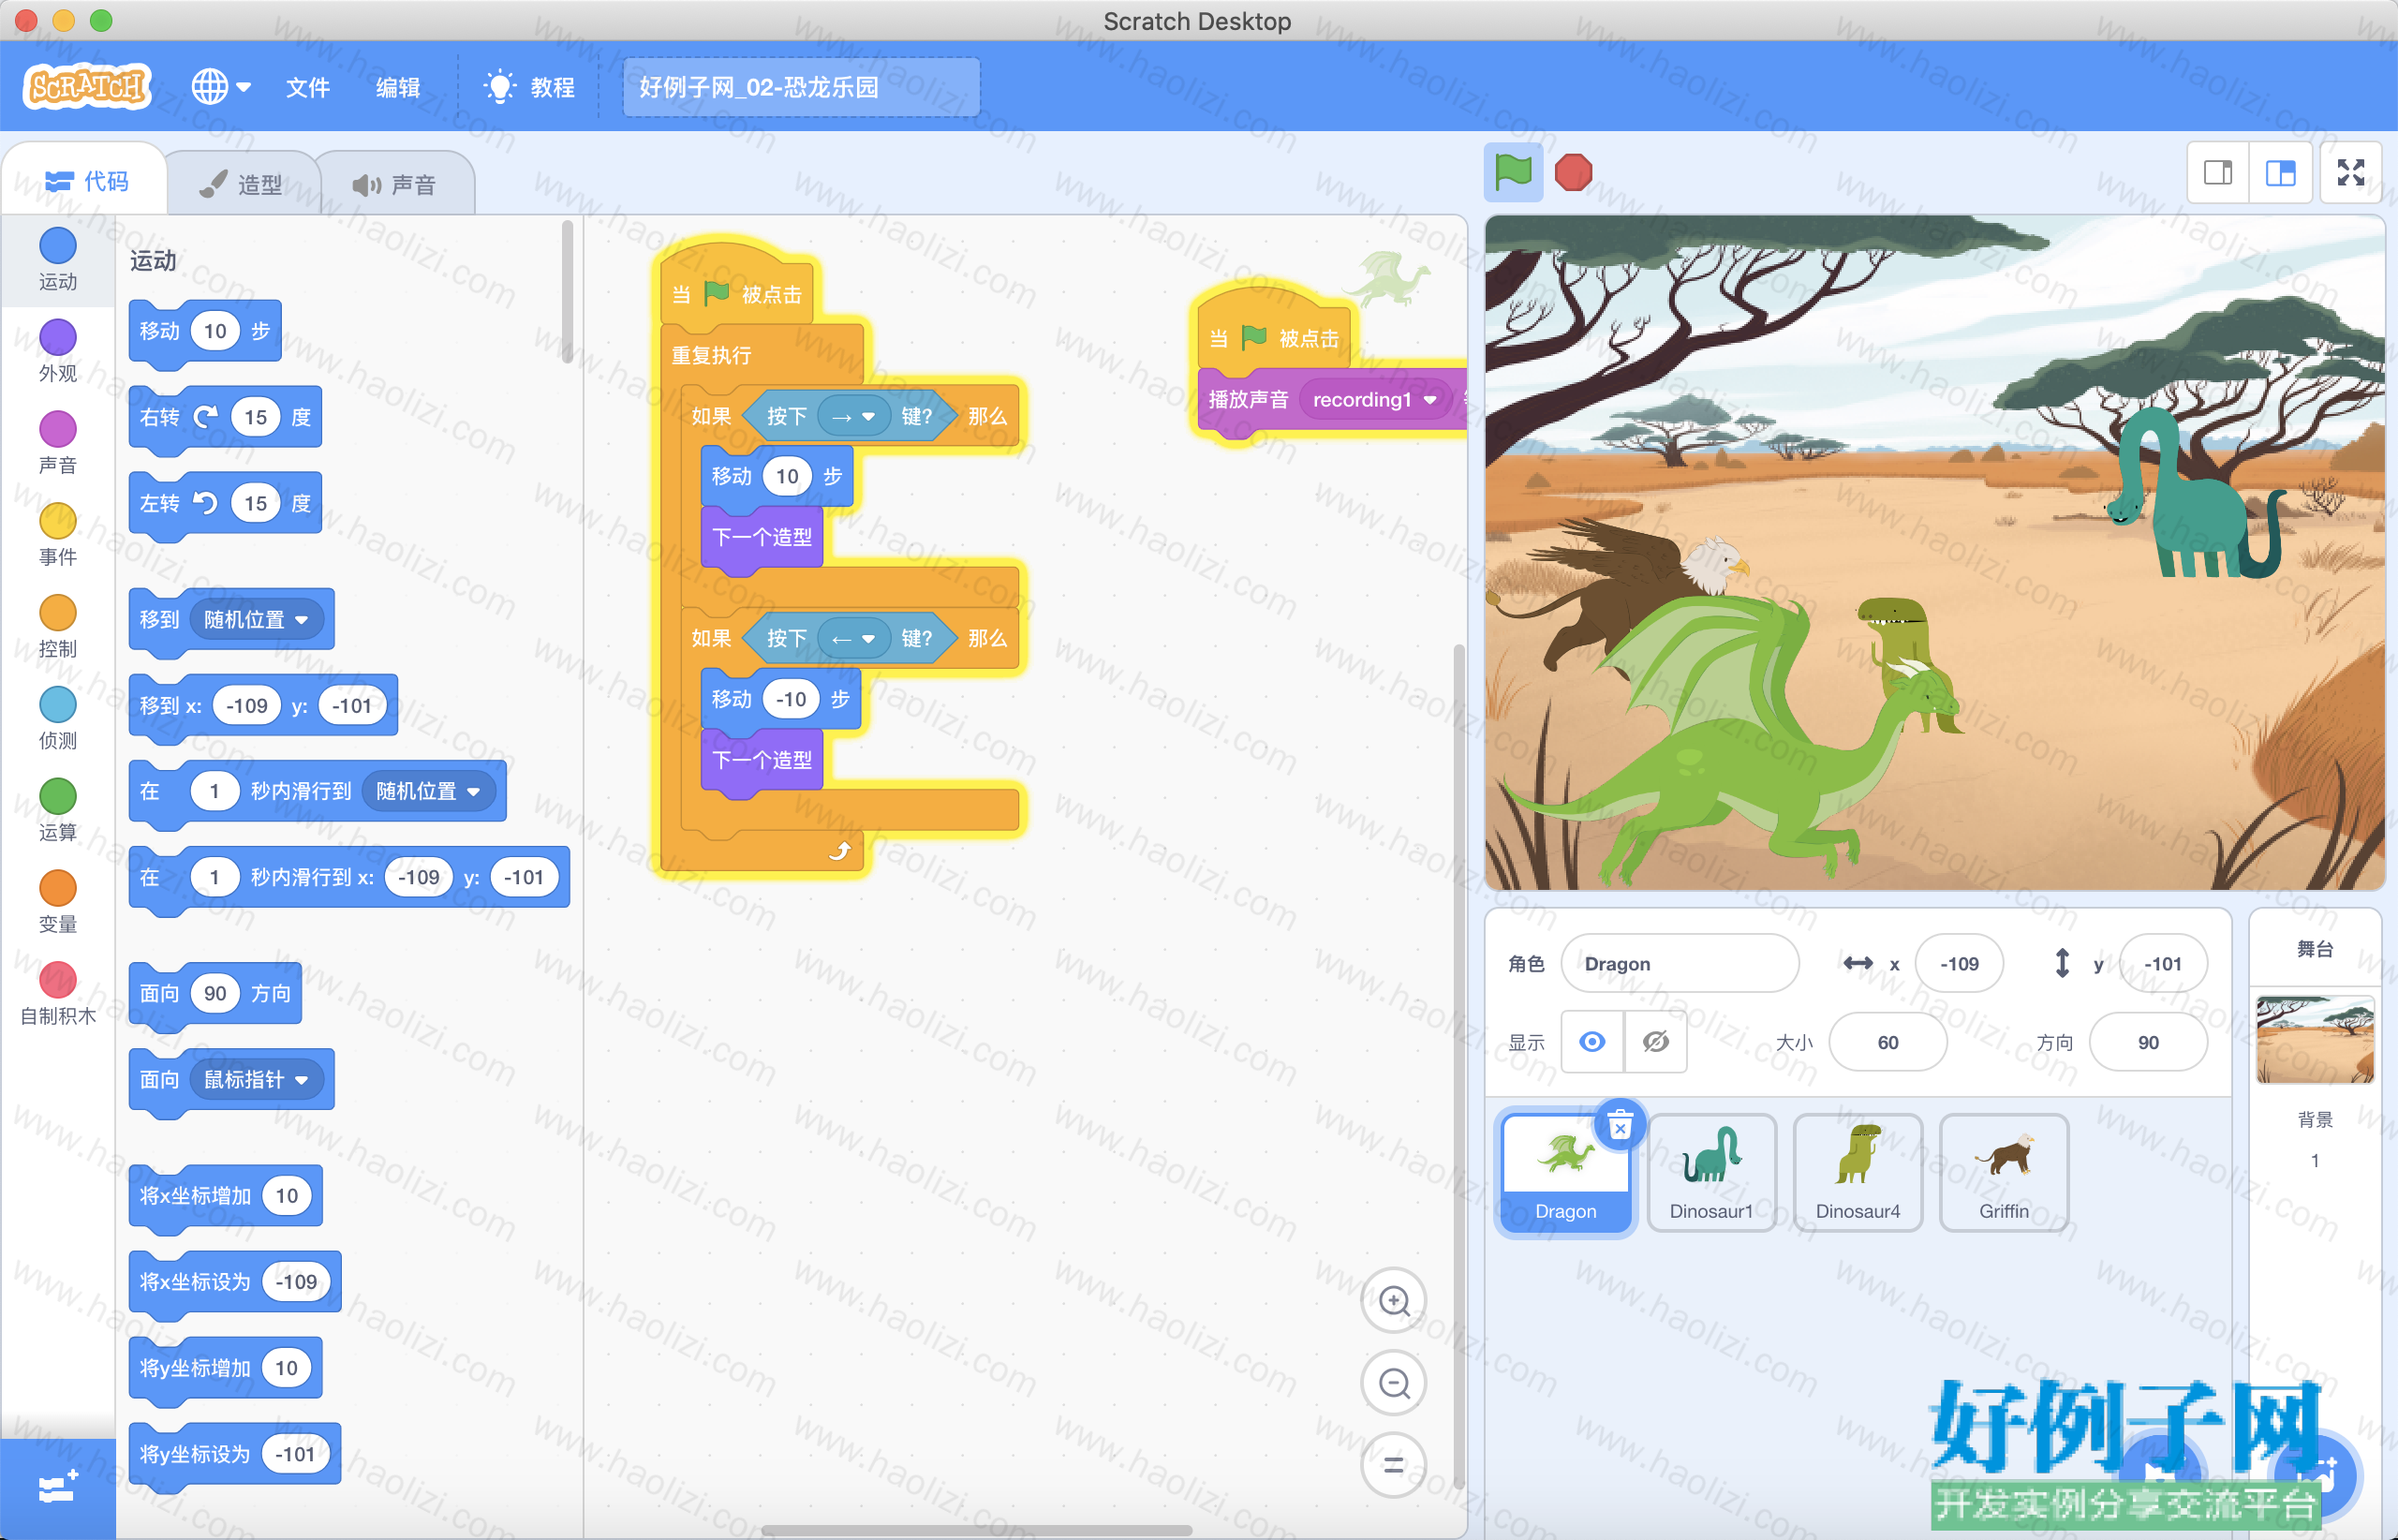Click the clockwise arrow on the 右转 15 度 block
The width and height of the screenshot is (2398, 1540).
click(x=205, y=417)
